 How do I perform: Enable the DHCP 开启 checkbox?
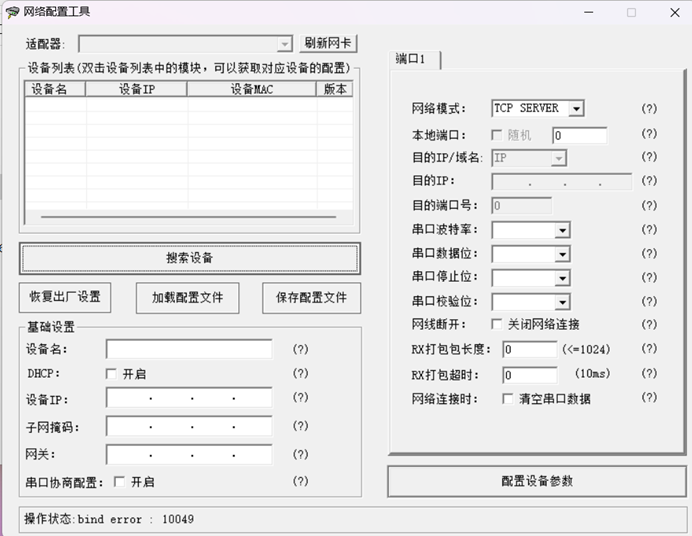[x=113, y=374]
